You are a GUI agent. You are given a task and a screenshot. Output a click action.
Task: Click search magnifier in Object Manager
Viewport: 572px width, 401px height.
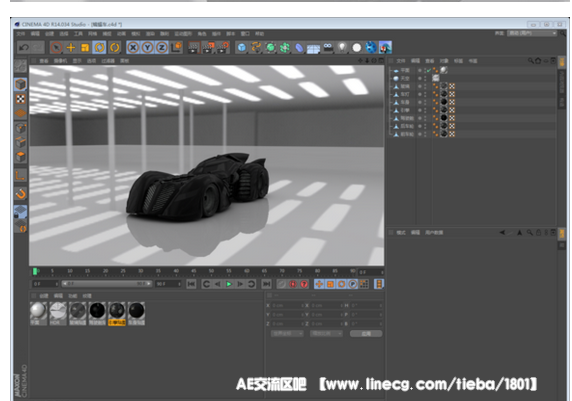click(531, 61)
